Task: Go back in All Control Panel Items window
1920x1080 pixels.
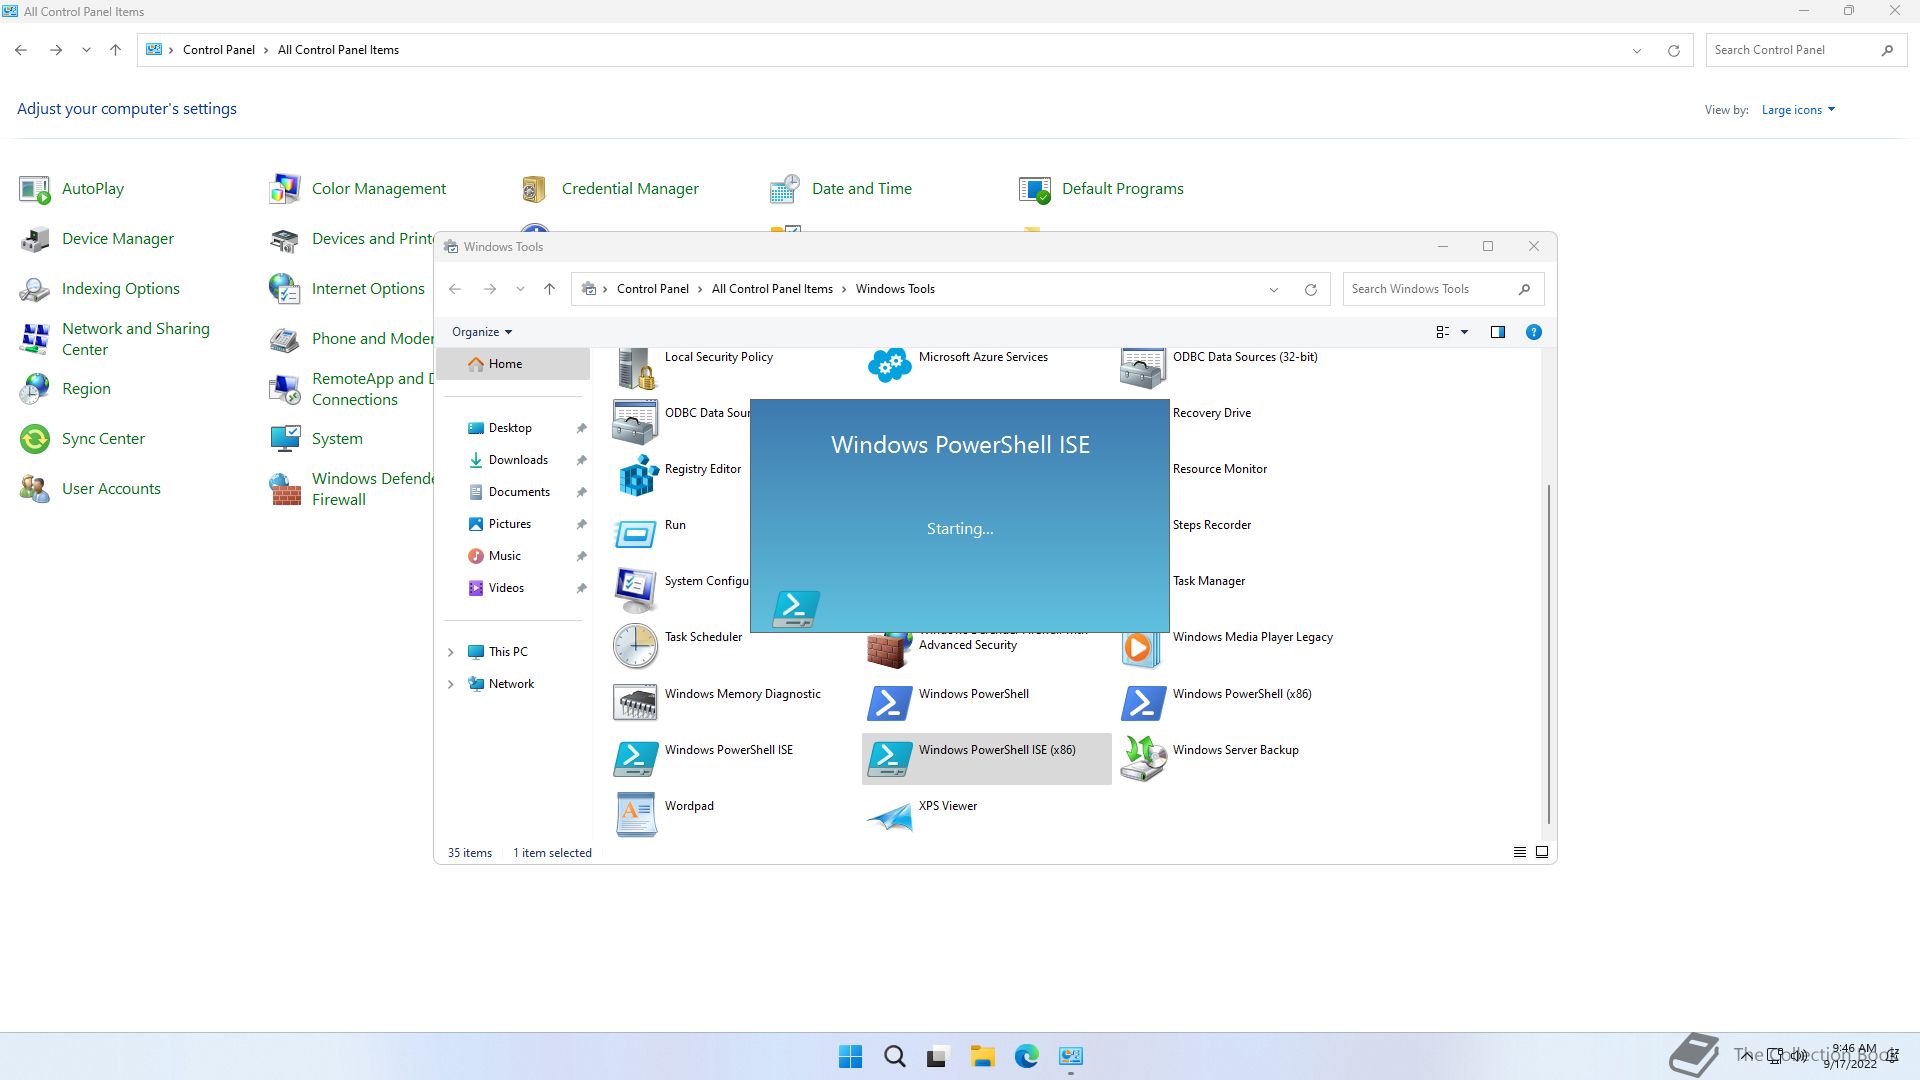Action: [x=21, y=50]
